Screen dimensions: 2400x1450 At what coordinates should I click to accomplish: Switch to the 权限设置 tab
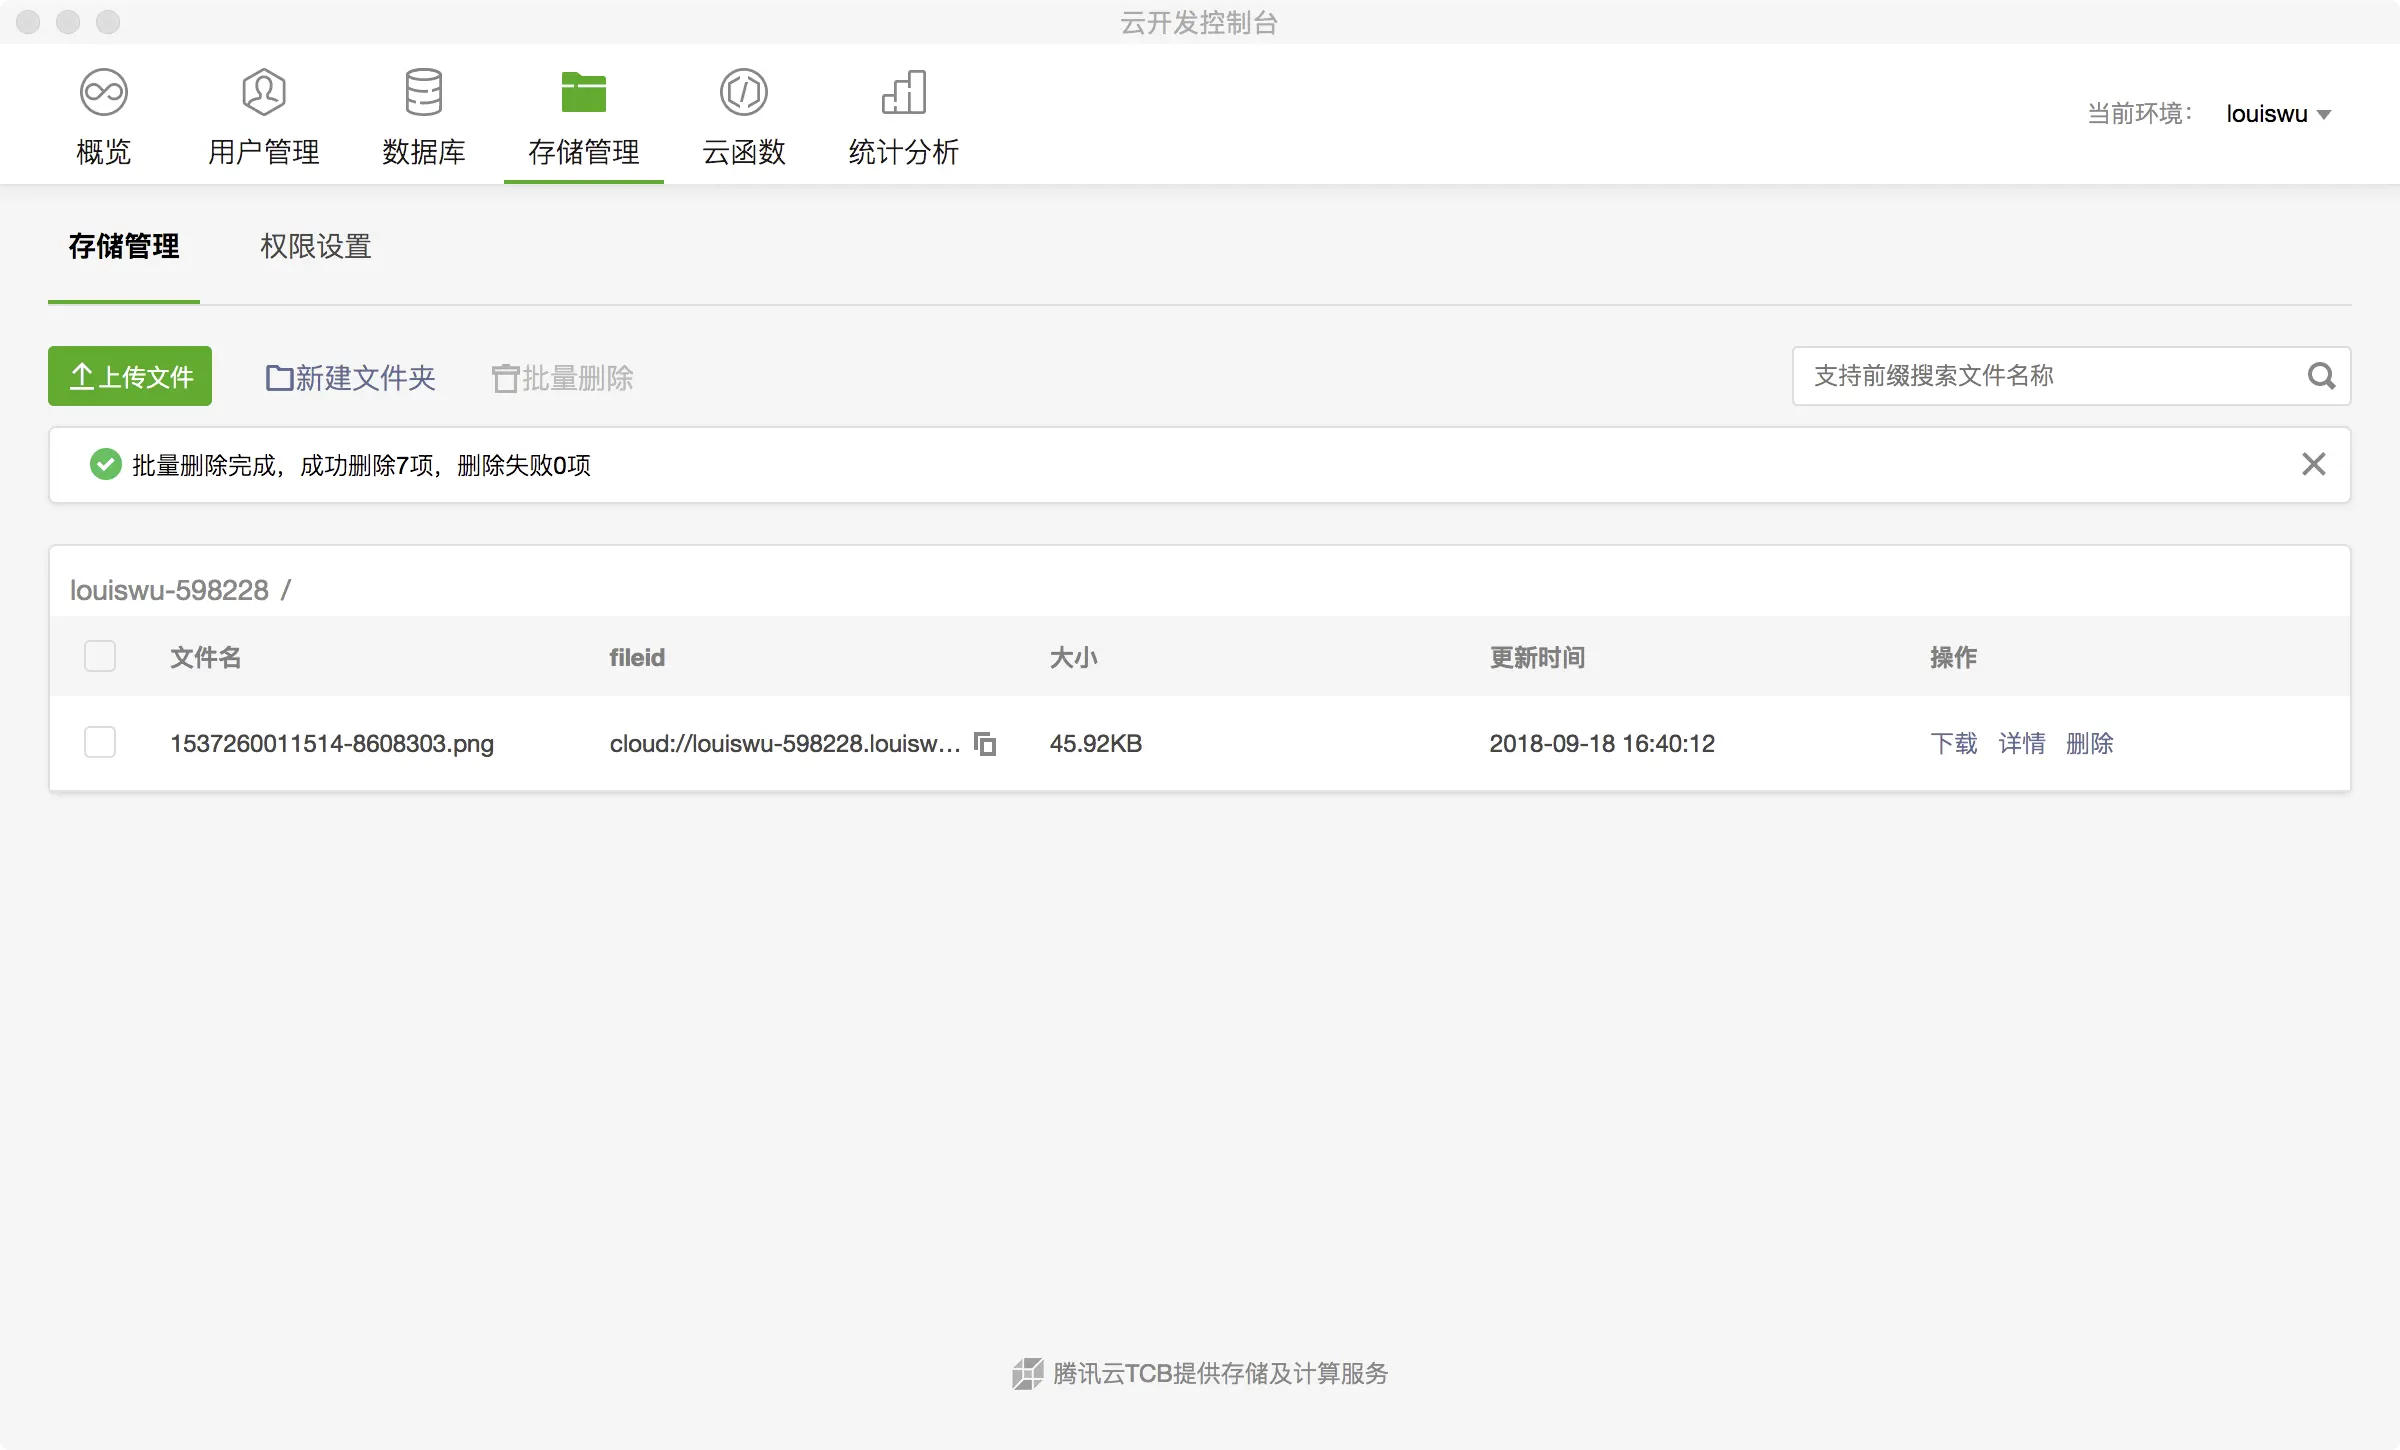(316, 247)
